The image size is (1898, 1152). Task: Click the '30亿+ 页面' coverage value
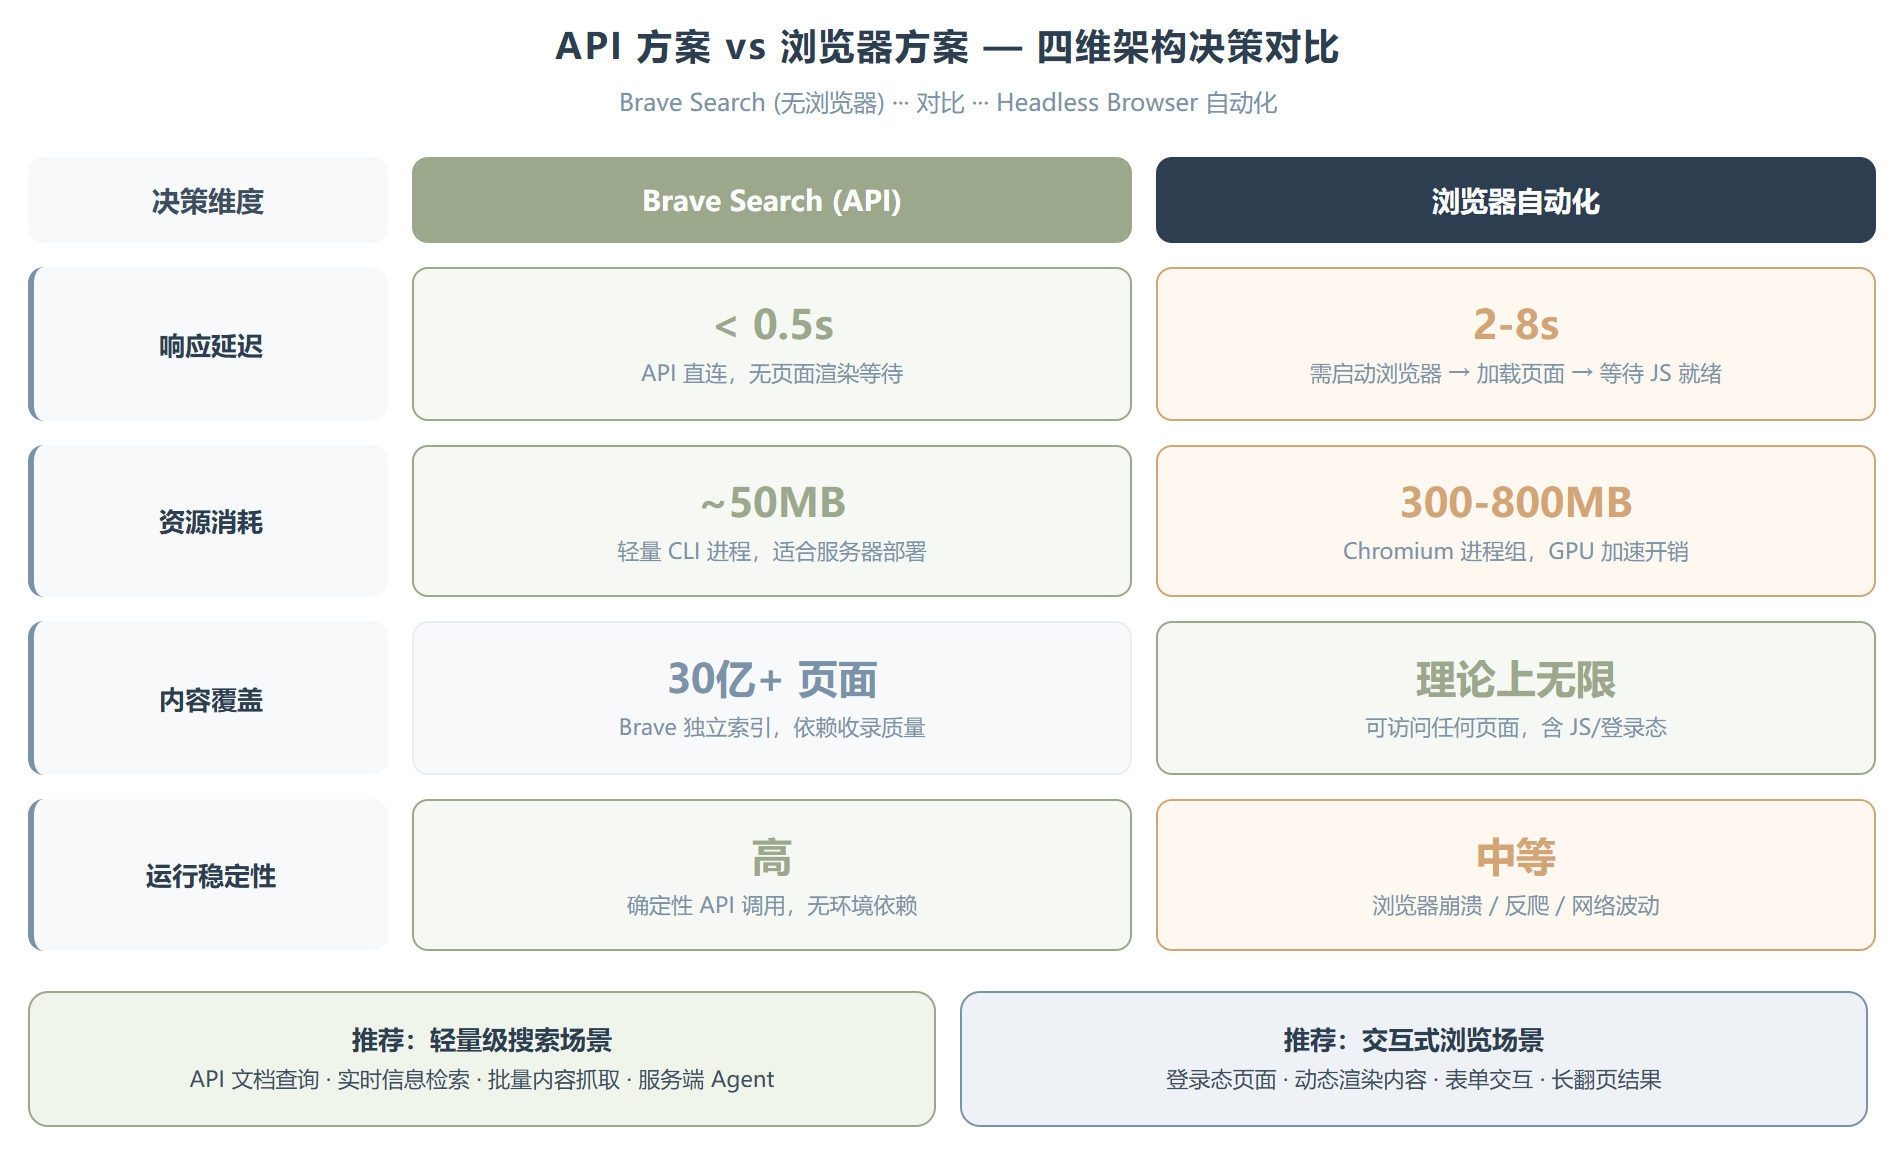click(772, 680)
